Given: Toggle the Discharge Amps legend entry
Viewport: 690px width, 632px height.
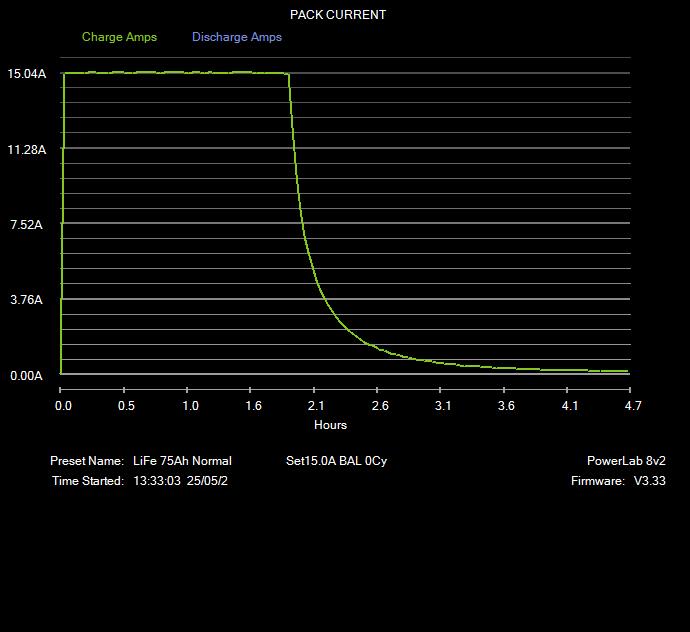Looking at the screenshot, I should click(237, 37).
